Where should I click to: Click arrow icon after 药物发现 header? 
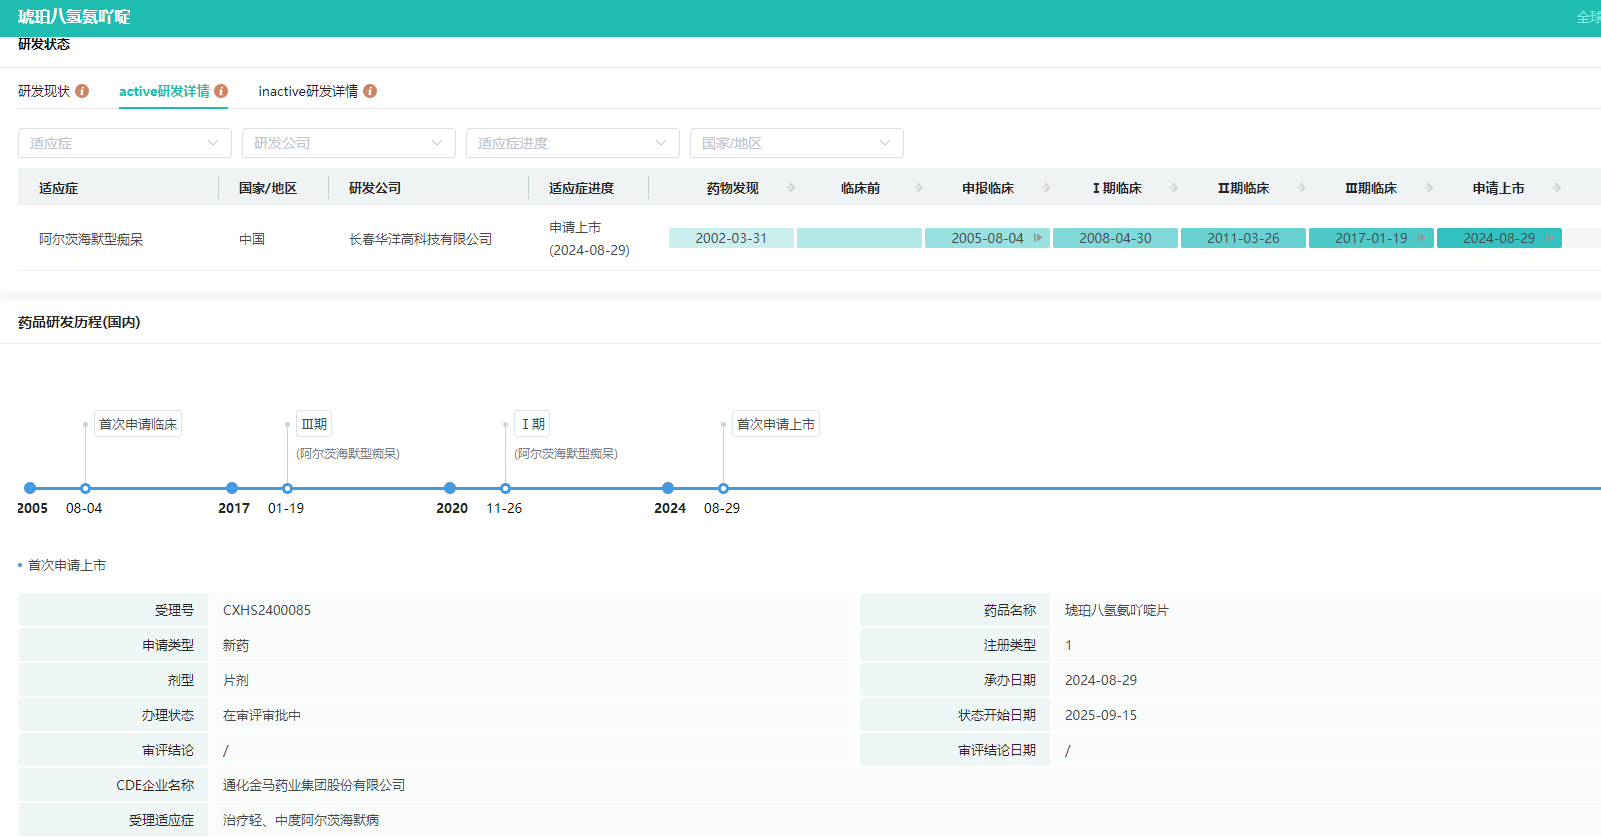[x=791, y=188]
